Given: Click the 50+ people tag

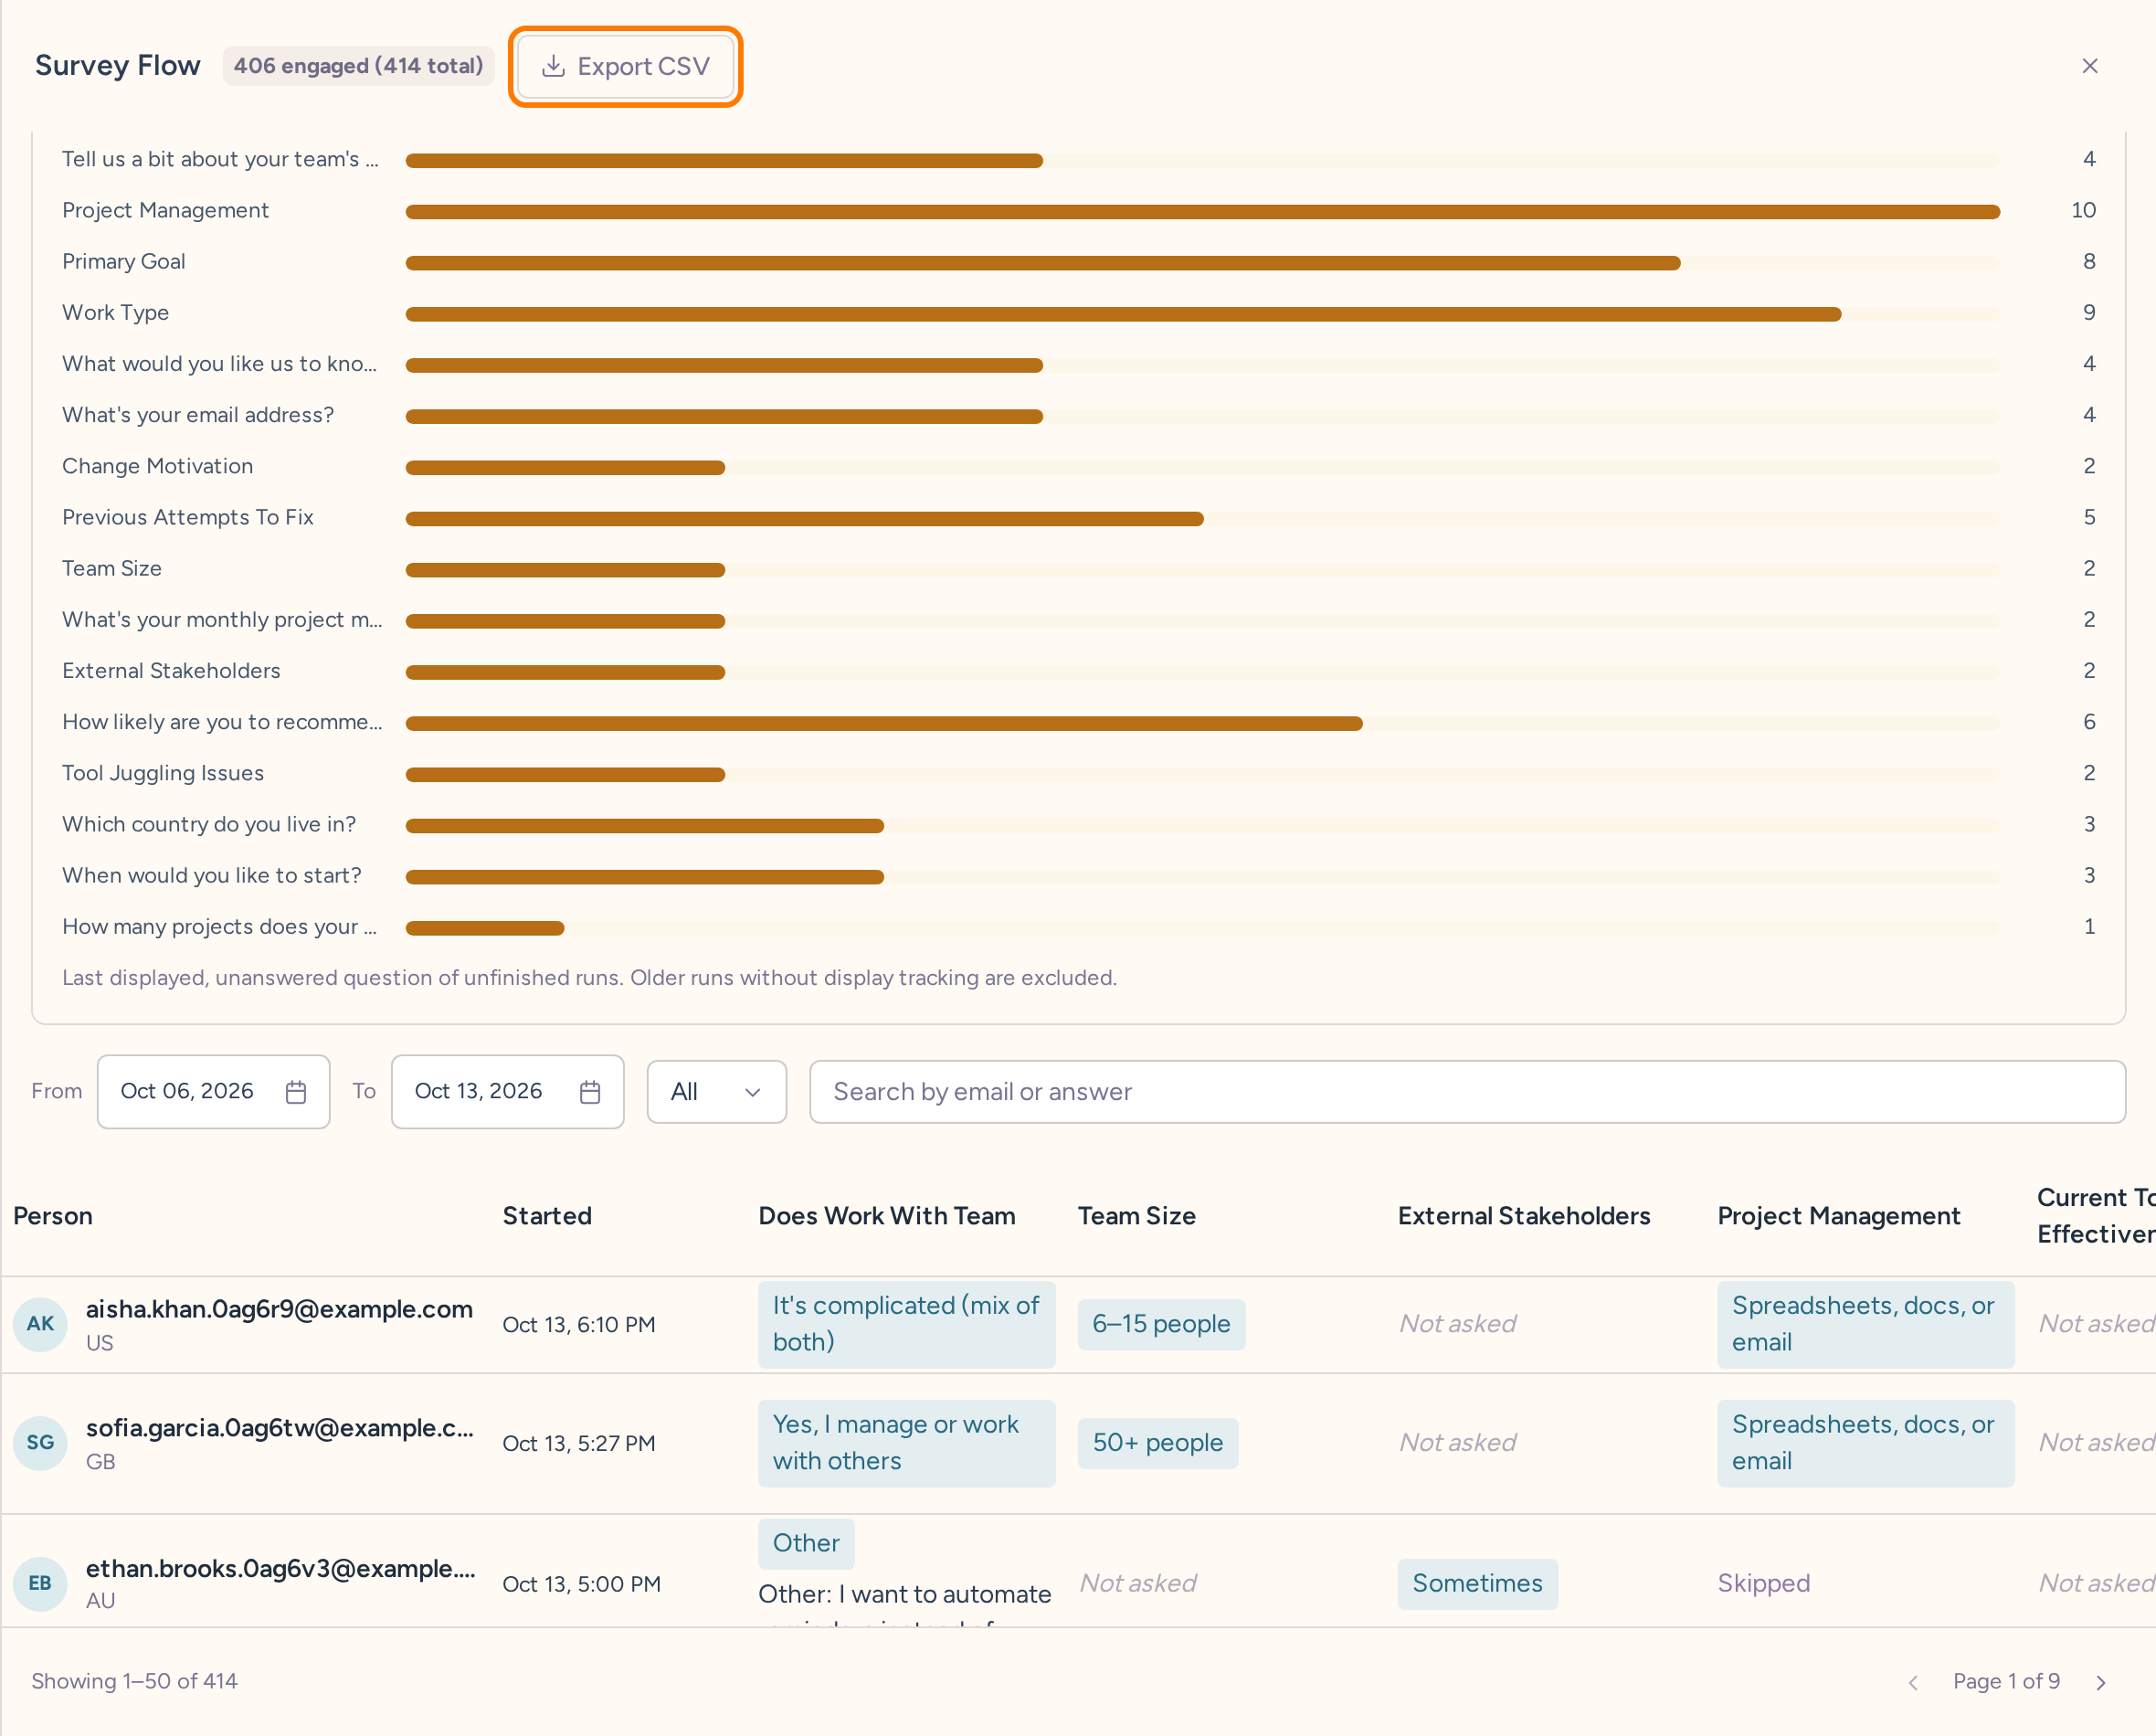Looking at the screenshot, I should coord(1157,1442).
